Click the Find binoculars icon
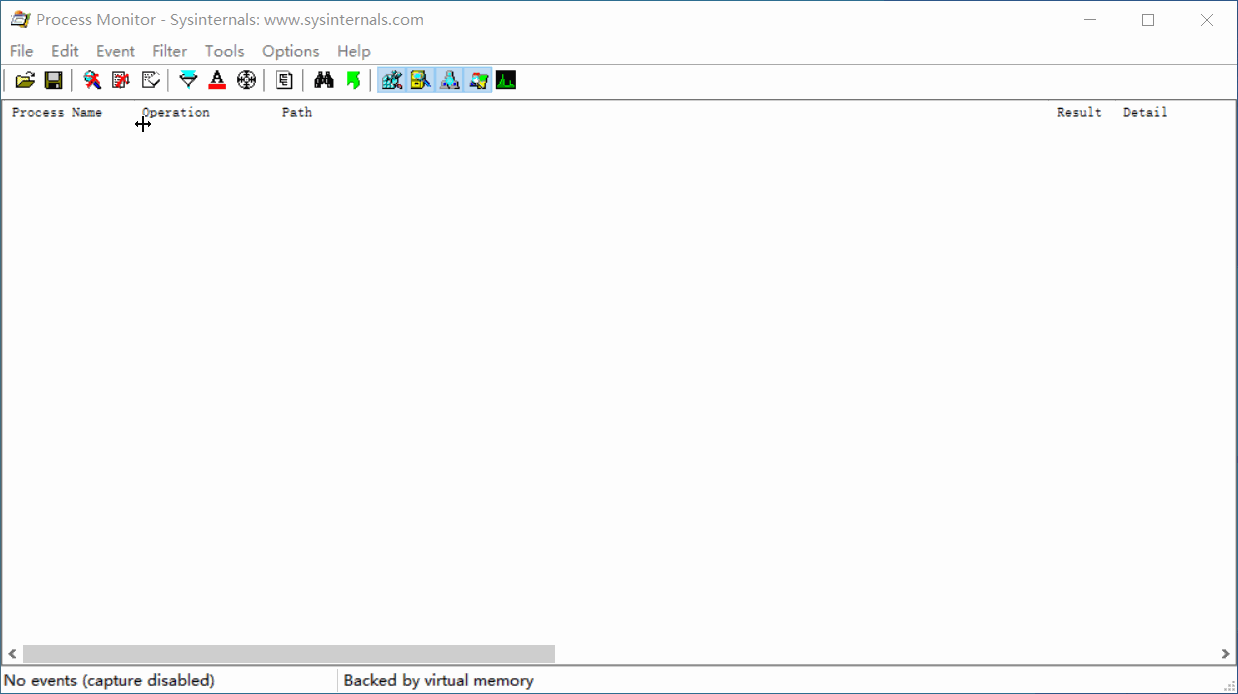 point(324,80)
